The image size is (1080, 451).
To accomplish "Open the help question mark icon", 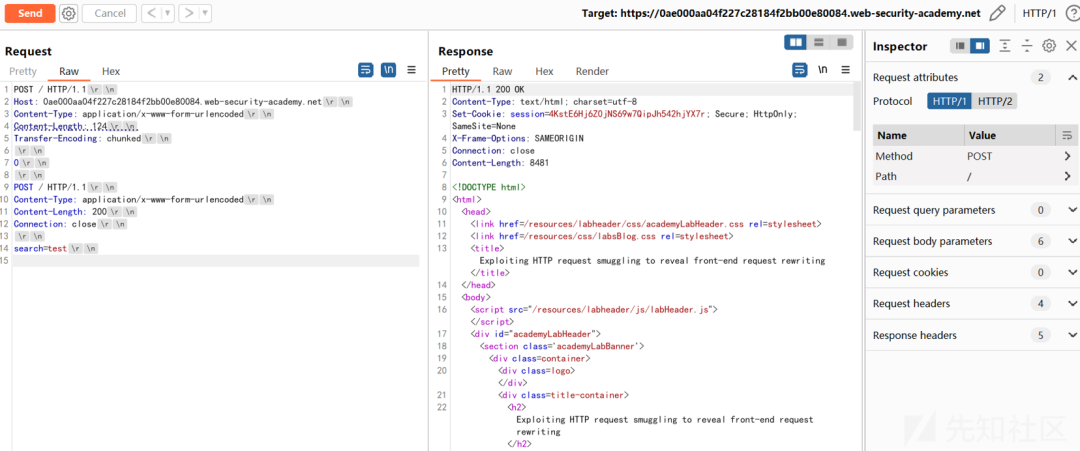I will pos(1072,13).
